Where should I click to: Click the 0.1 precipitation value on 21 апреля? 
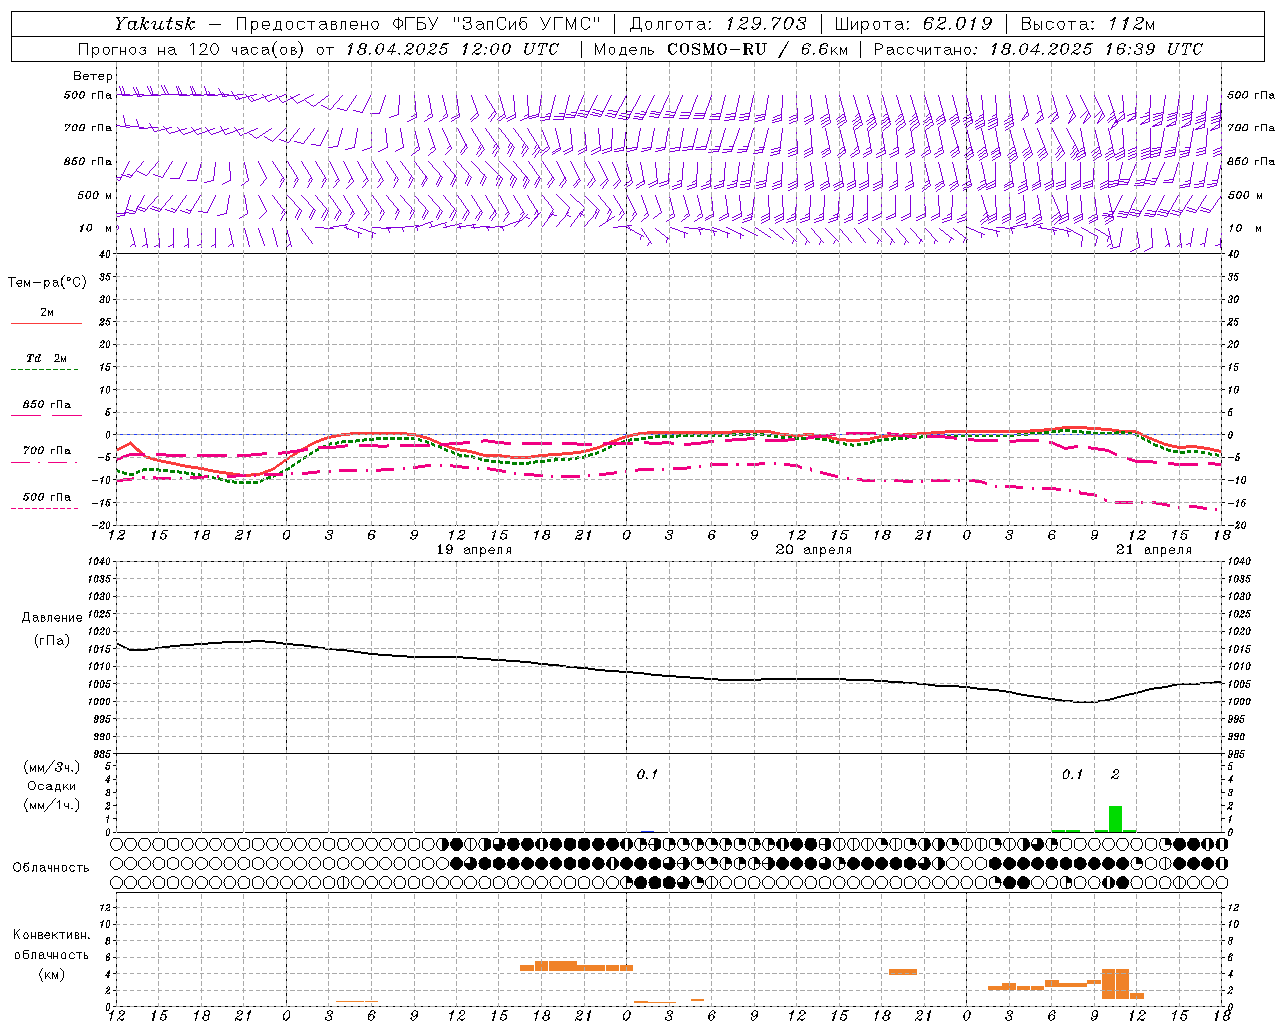[1072, 774]
